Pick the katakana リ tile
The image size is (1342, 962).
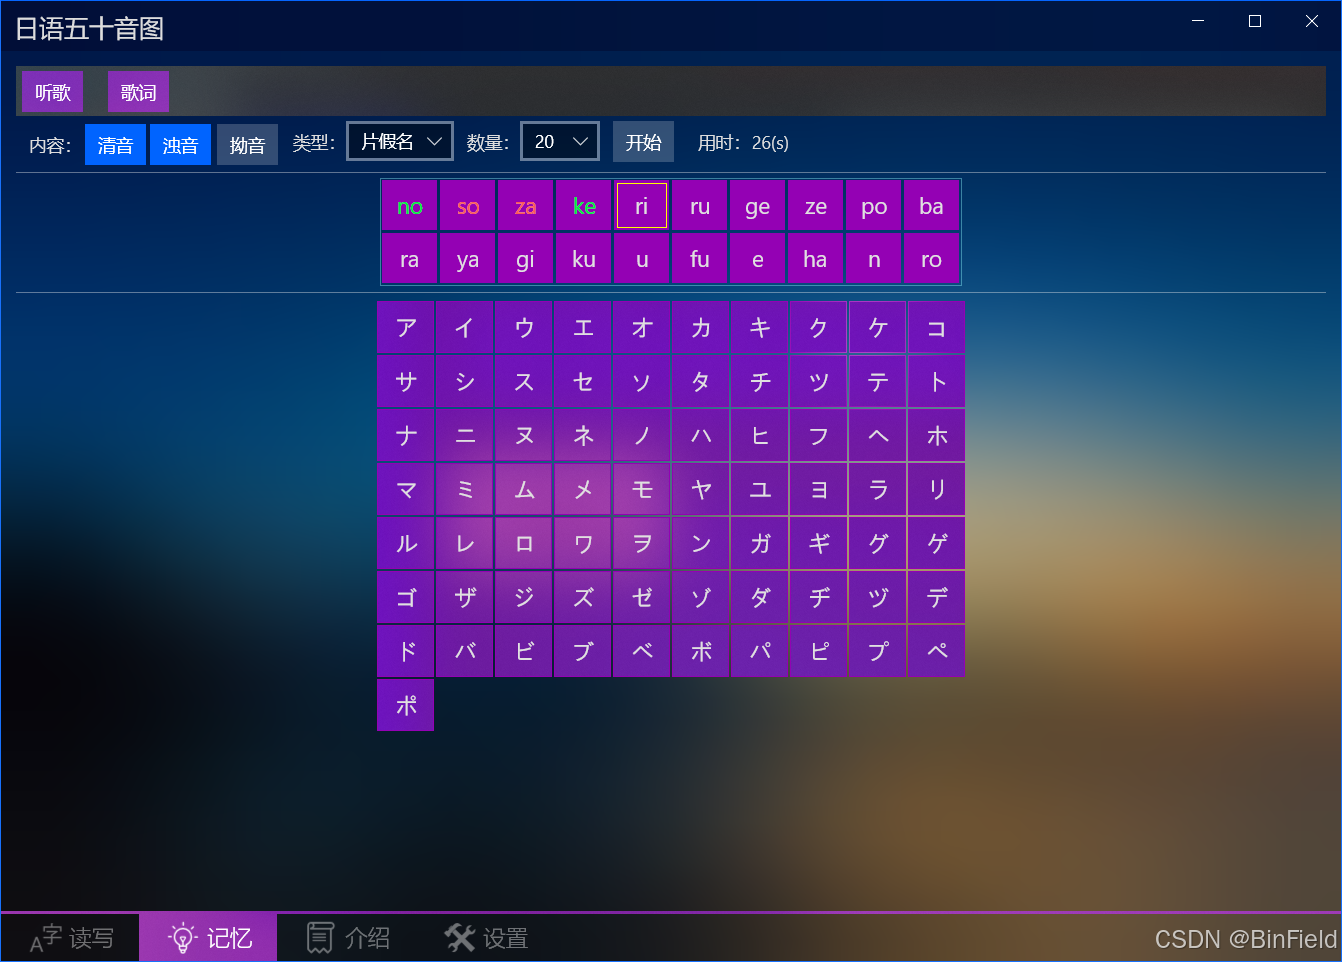pyautogui.click(x=937, y=489)
